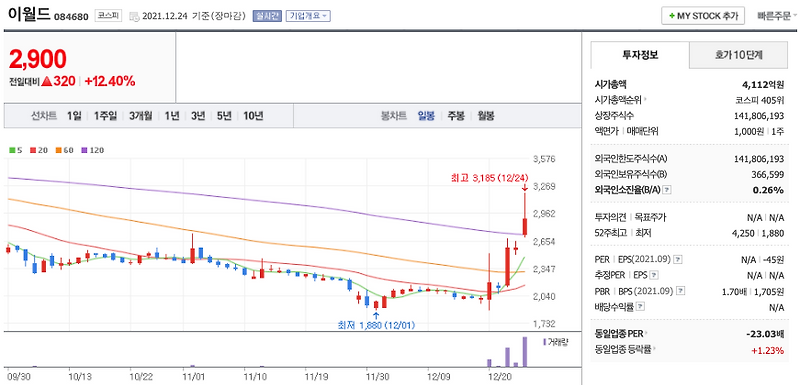Click the 외국인보유주식수 value 366,599

click(768, 174)
